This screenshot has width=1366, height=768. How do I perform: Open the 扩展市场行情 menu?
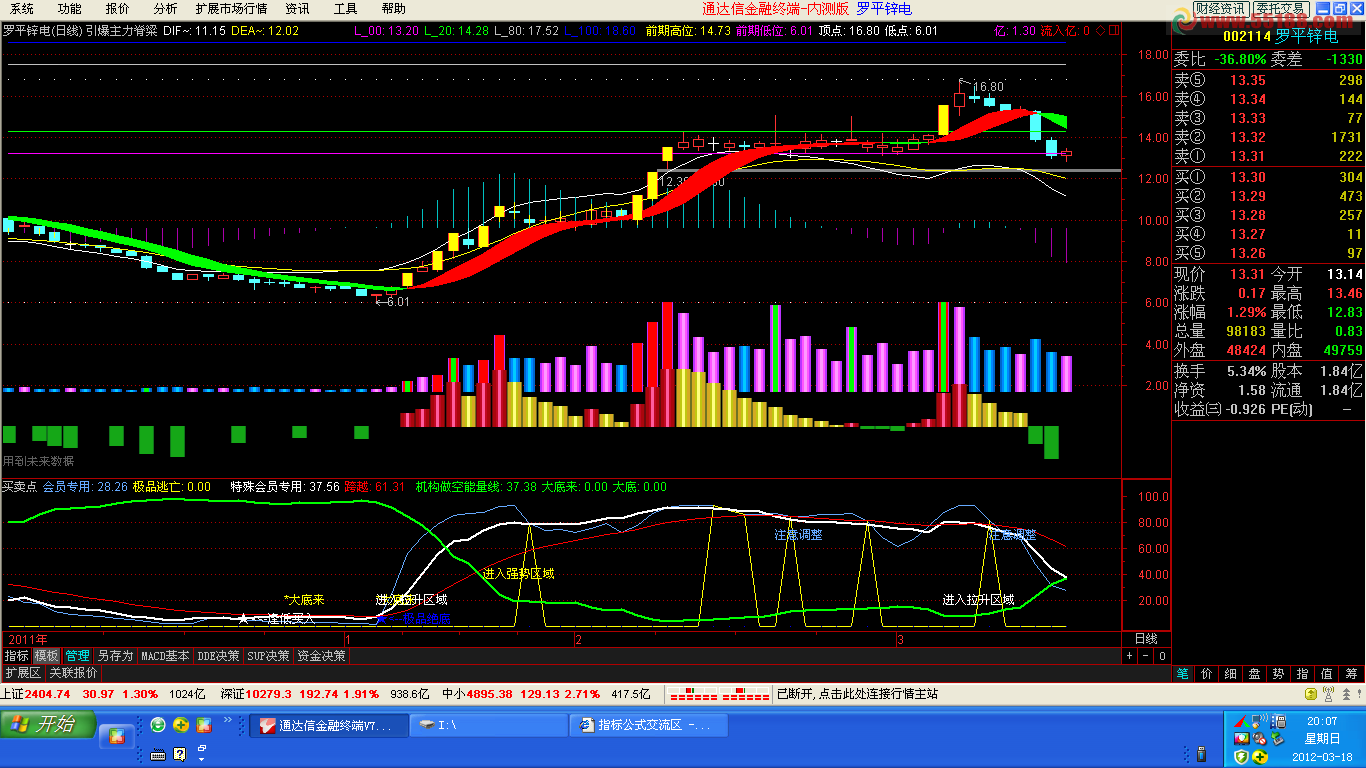click(x=231, y=9)
